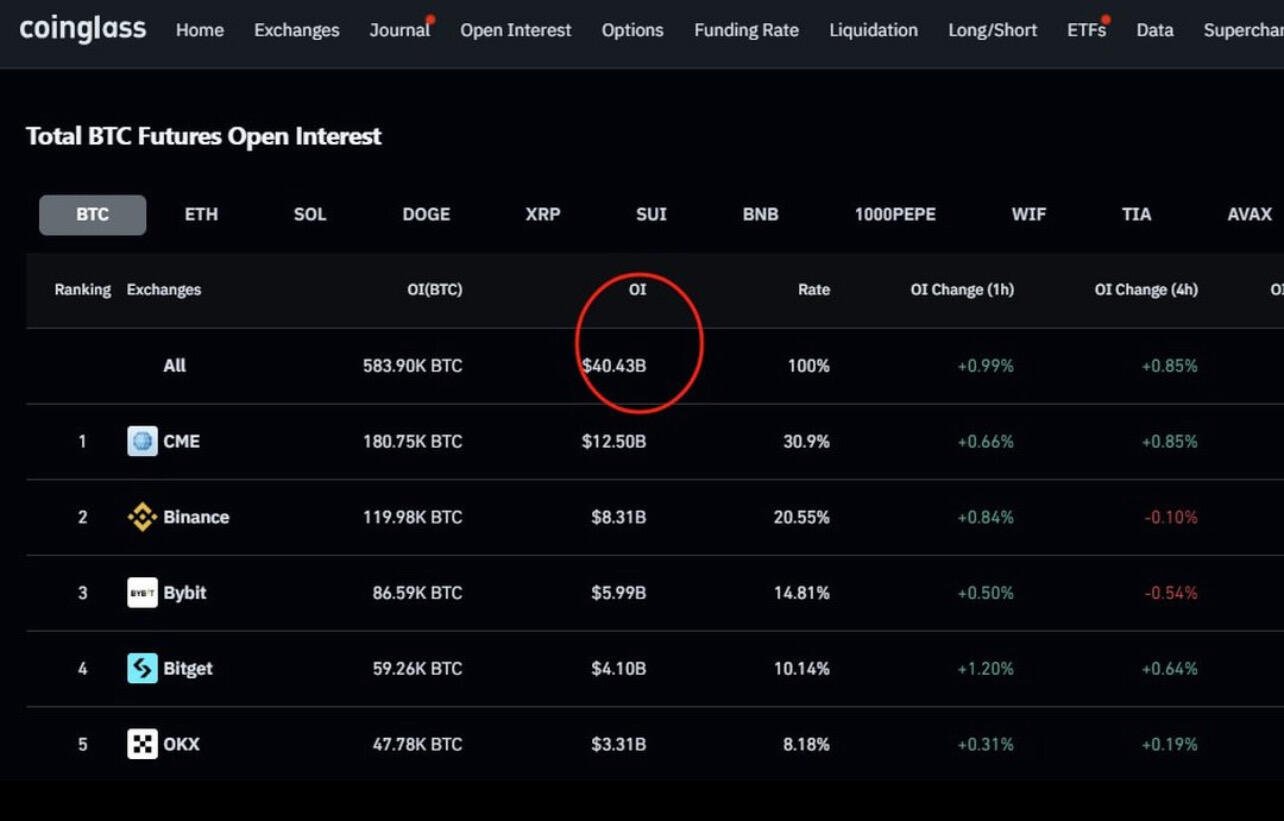Open the Bybit exchange link
The image size is (1284, 821).
click(185, 593)
